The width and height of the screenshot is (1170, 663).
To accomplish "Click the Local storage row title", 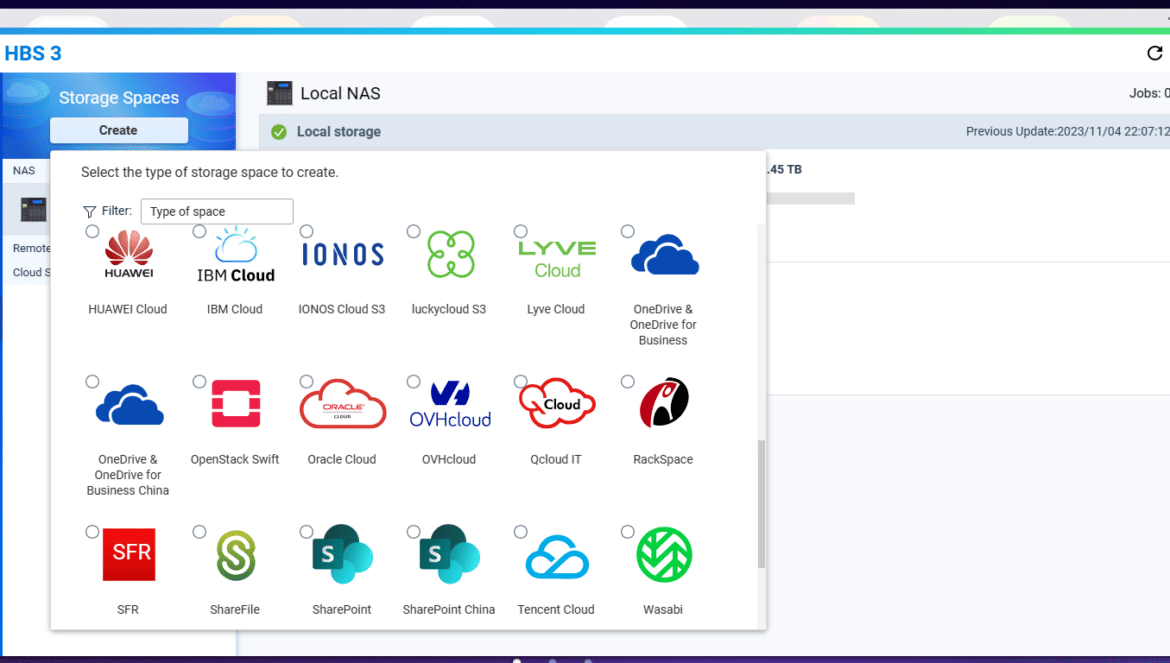I will click(339, 132).
